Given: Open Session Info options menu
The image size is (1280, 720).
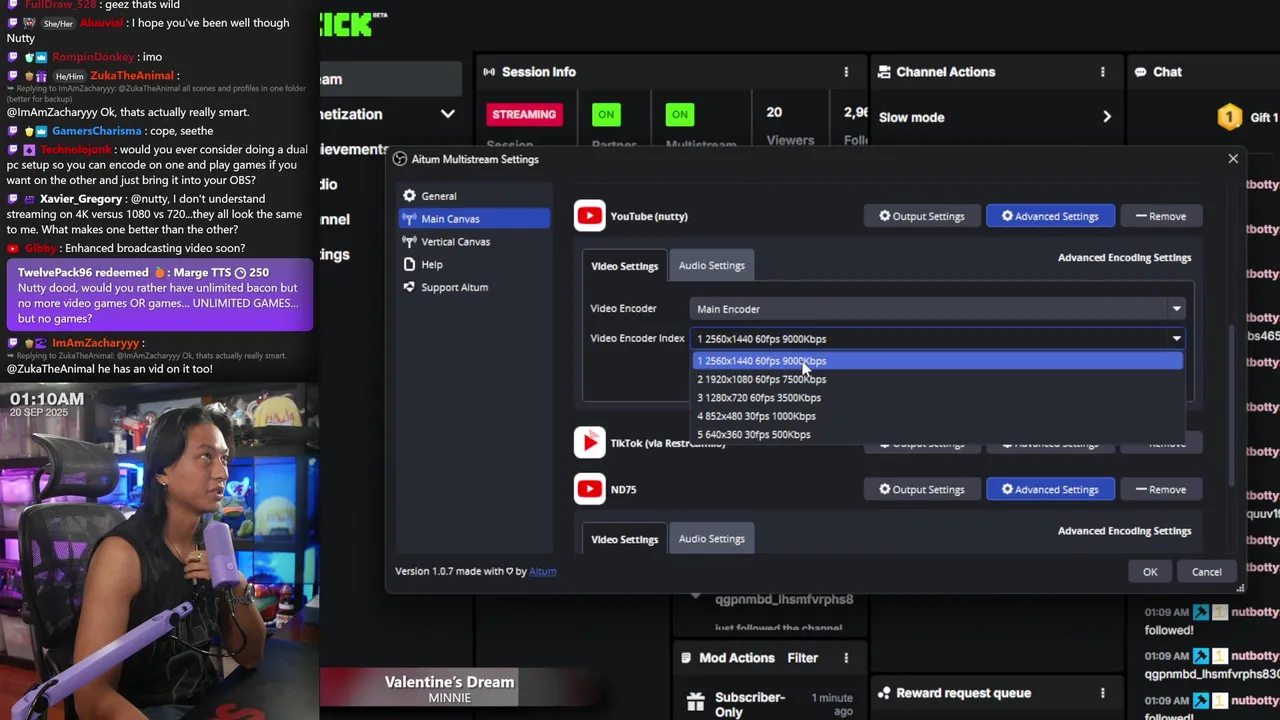Looking at the screenshot, I should click(846, 72).
